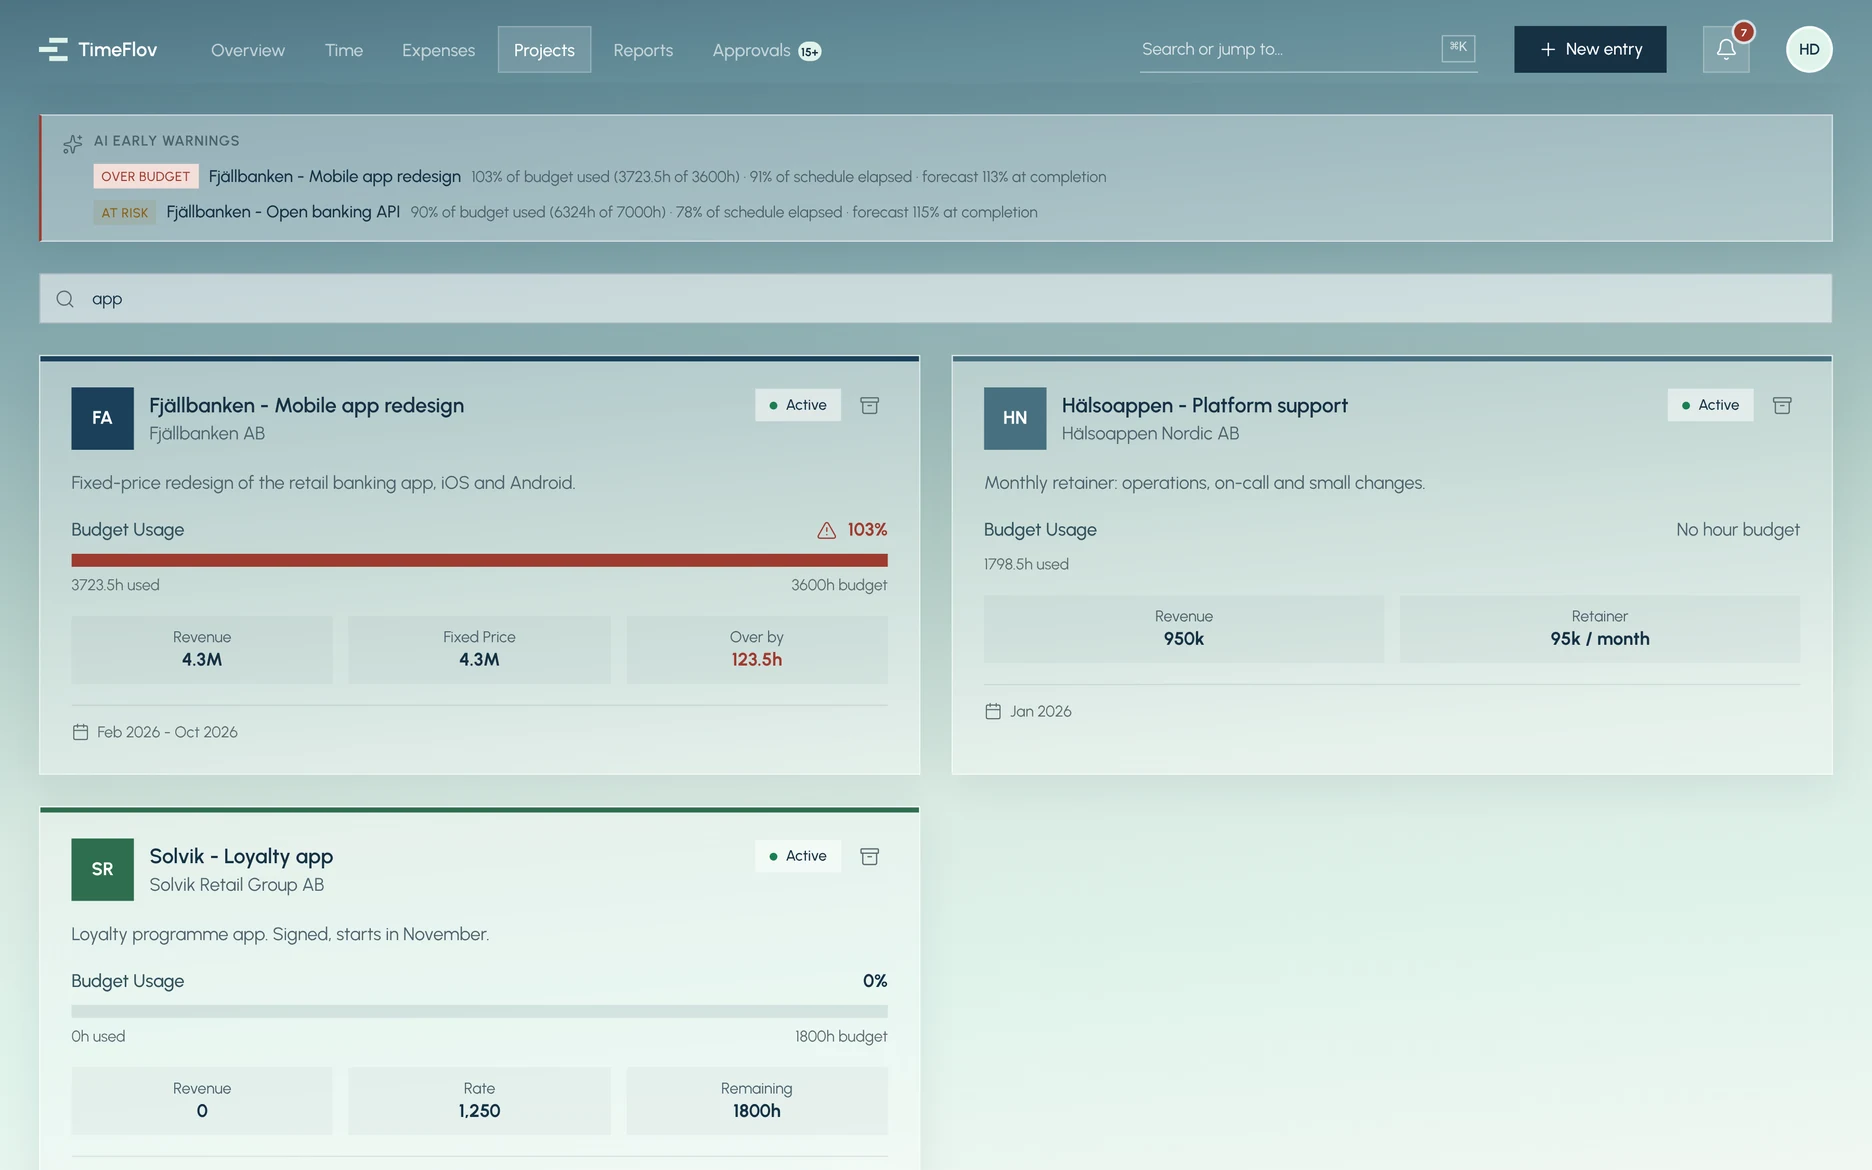Open the HD user avatar menu
This screenshot has height=1170, width=1872.
coord(1809,49)
